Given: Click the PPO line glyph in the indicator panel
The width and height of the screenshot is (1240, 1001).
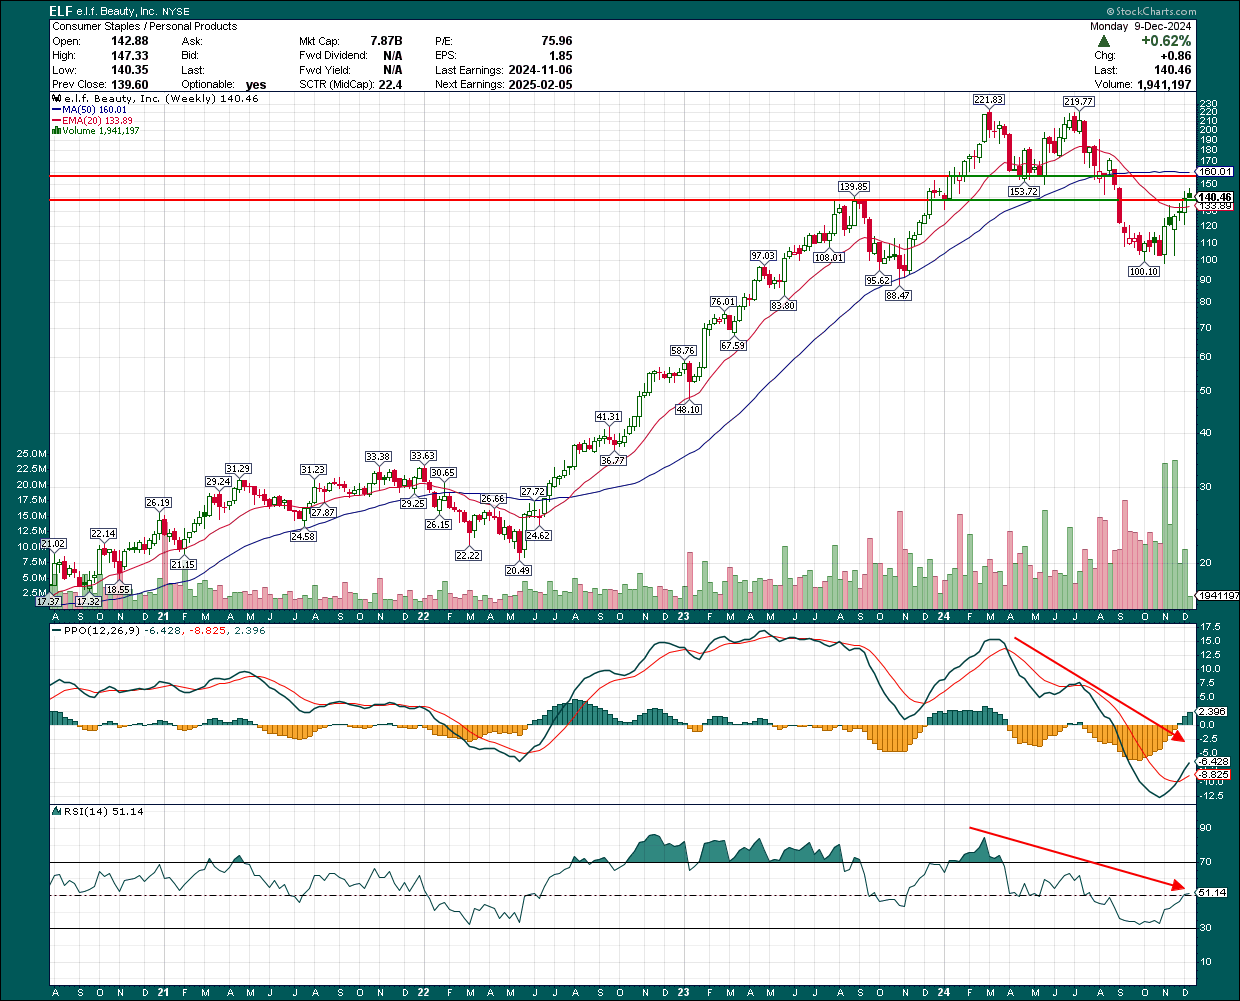Looking at the screenshot, I should click(57, 630).
